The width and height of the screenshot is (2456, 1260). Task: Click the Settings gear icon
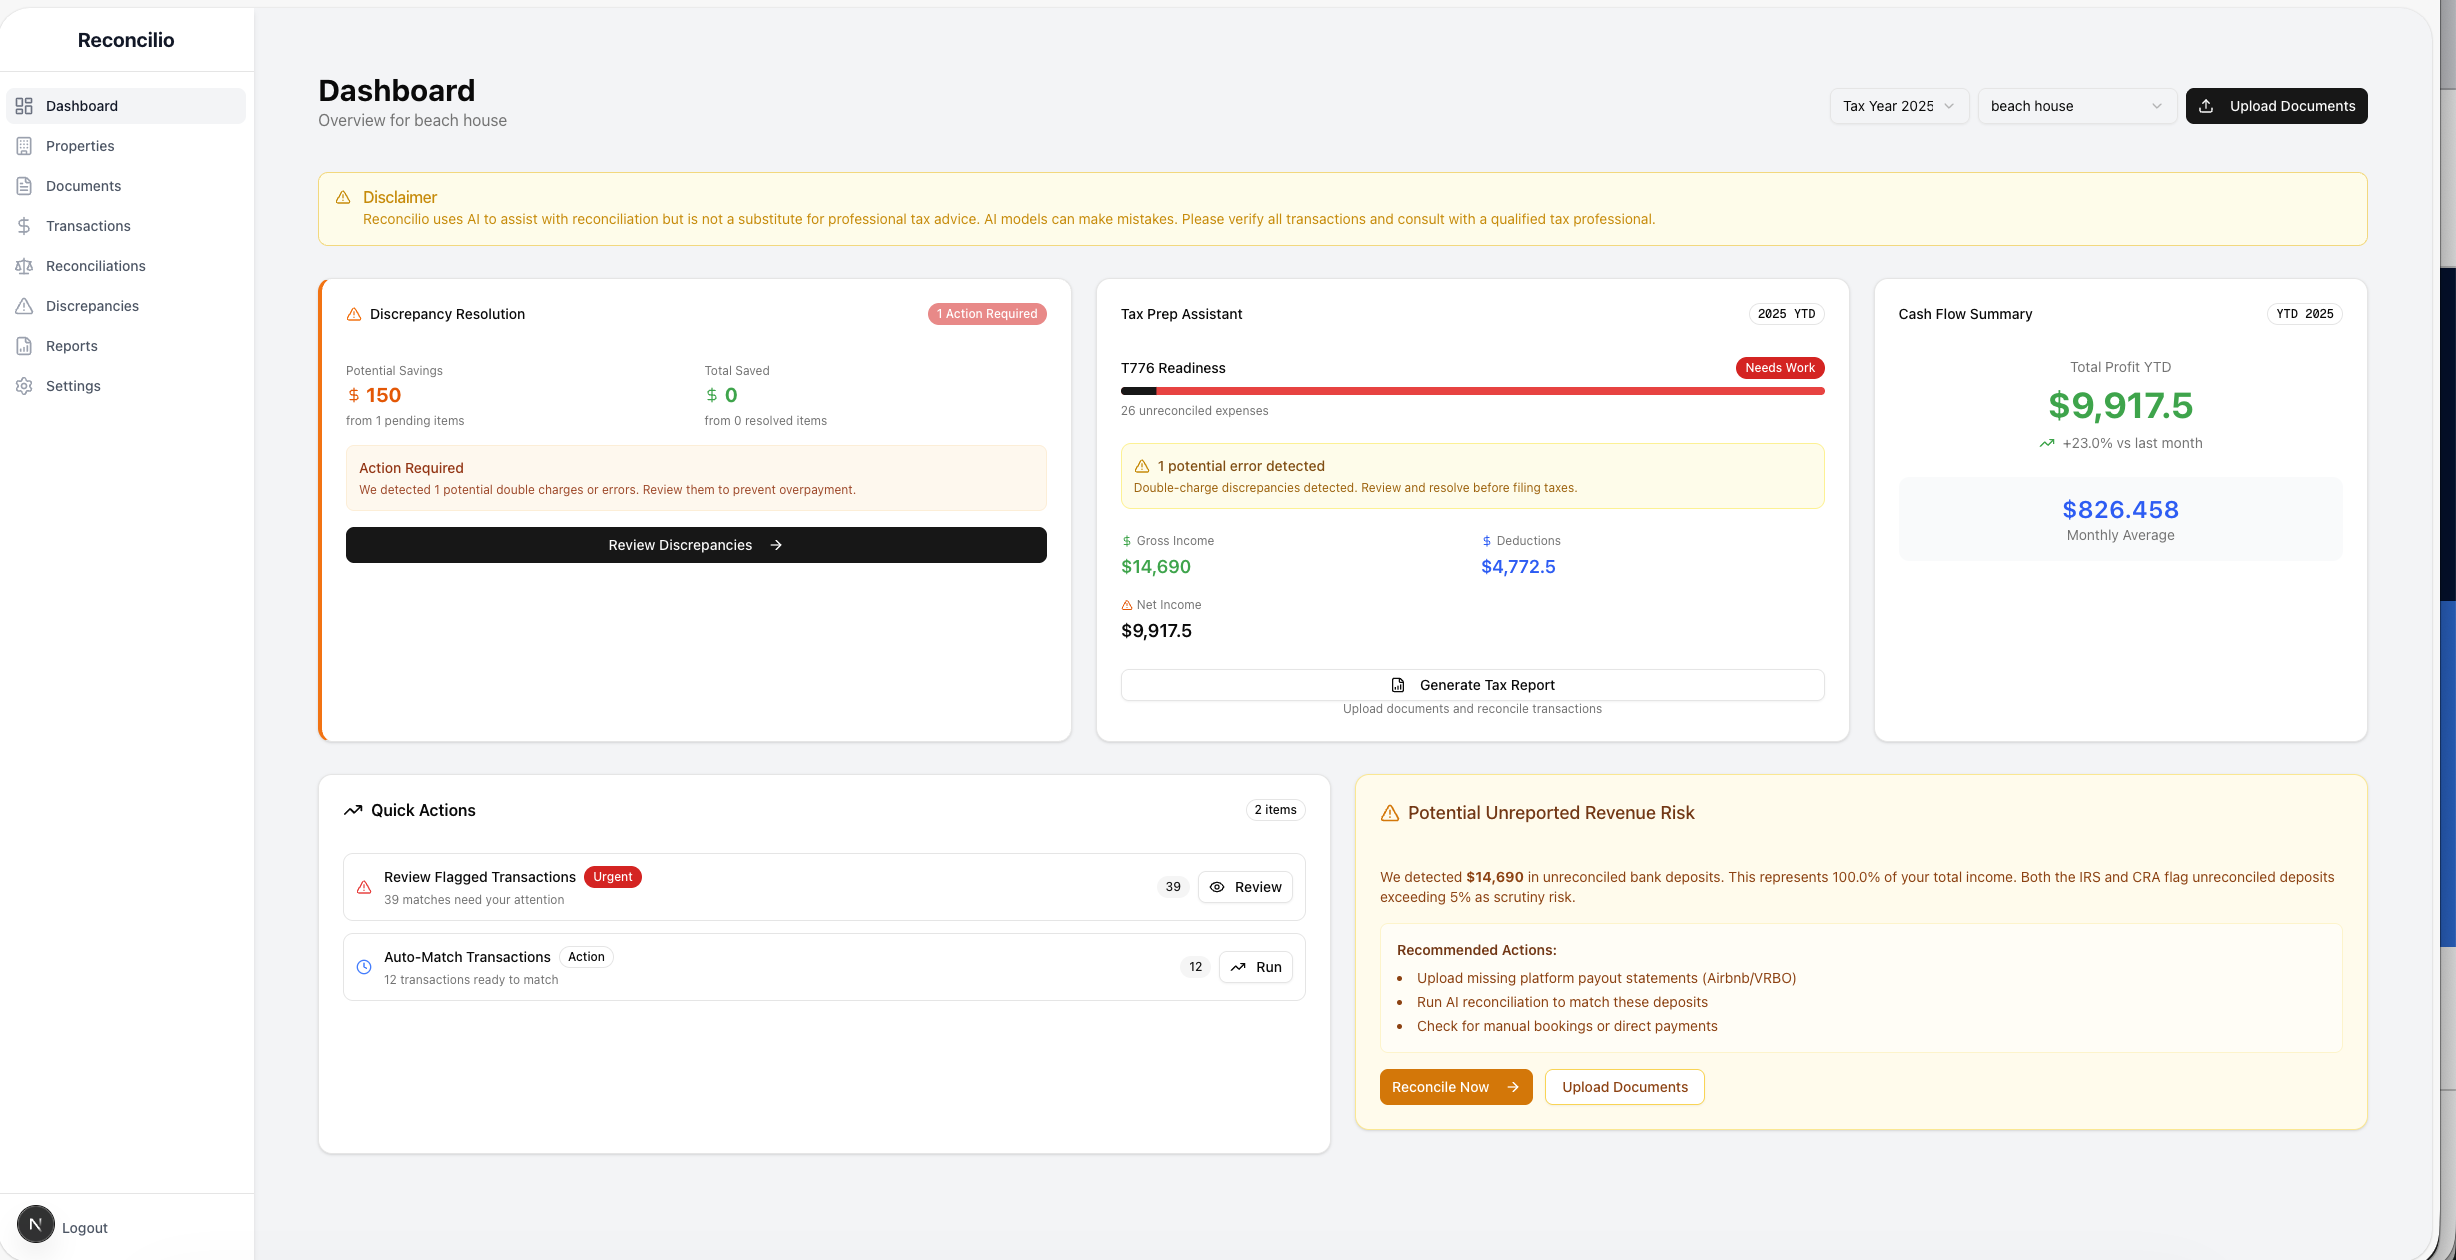pyautogui.click(x=24, y=386)
